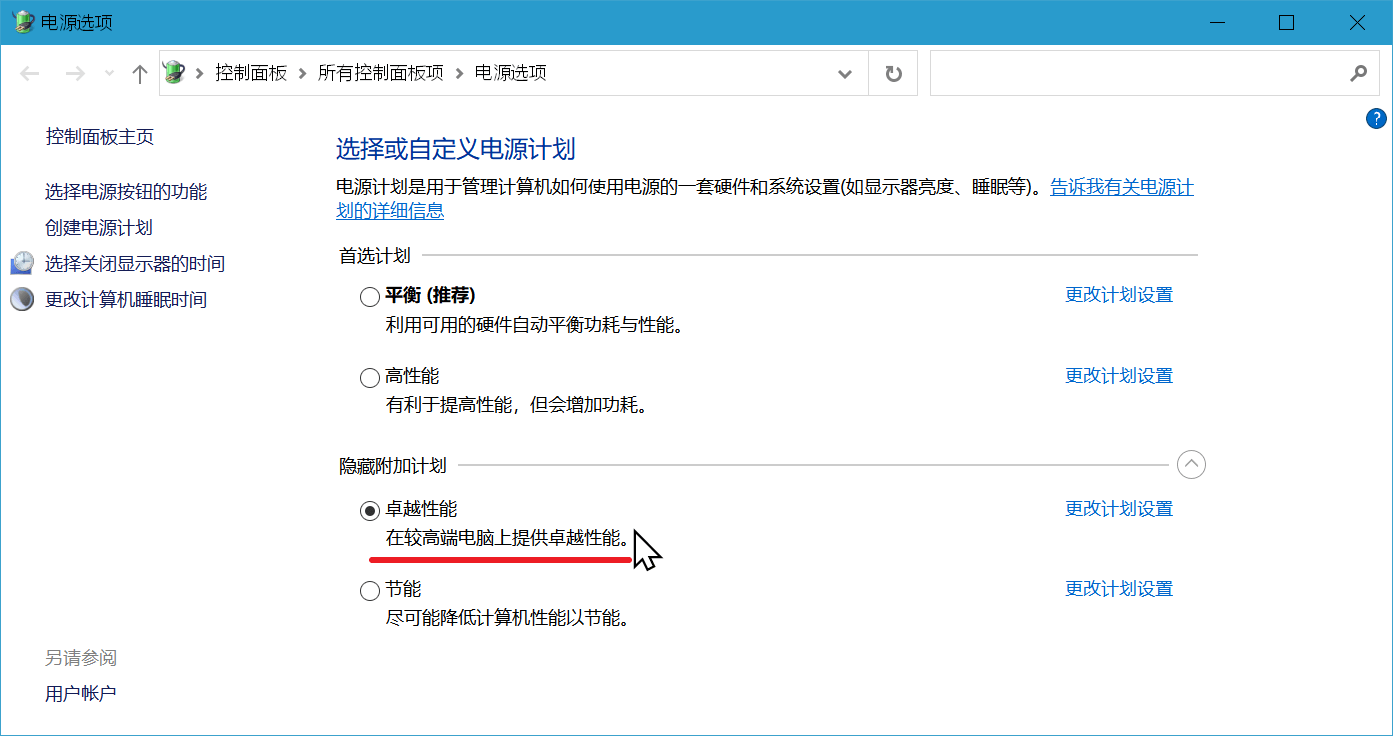Click the forward navigation arrow
The height and width of the screenshot is (736, 1393).
(76, 72)
